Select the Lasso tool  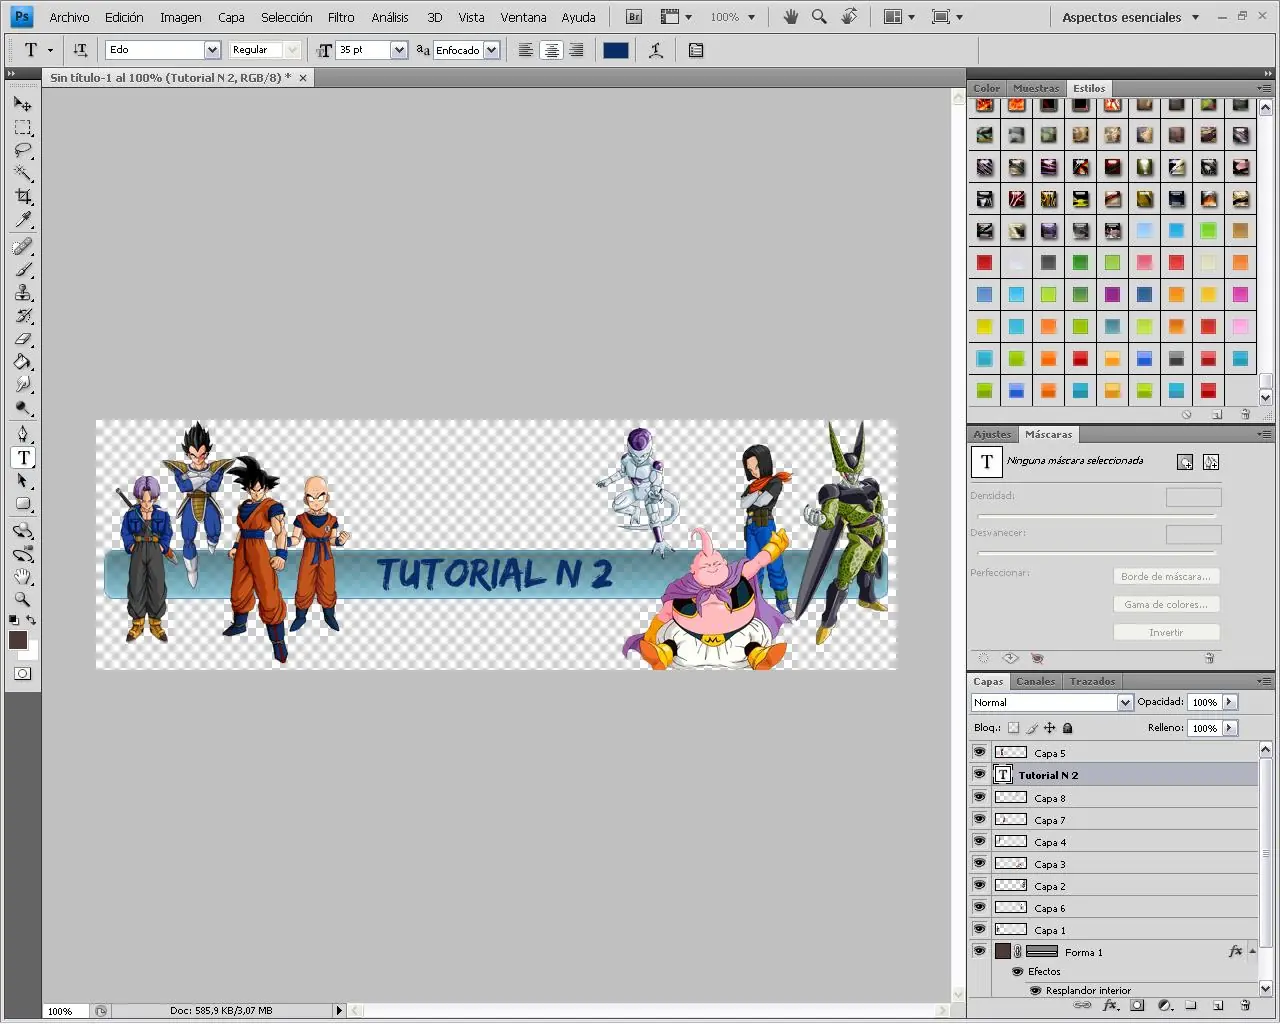(x=23, y=151)
